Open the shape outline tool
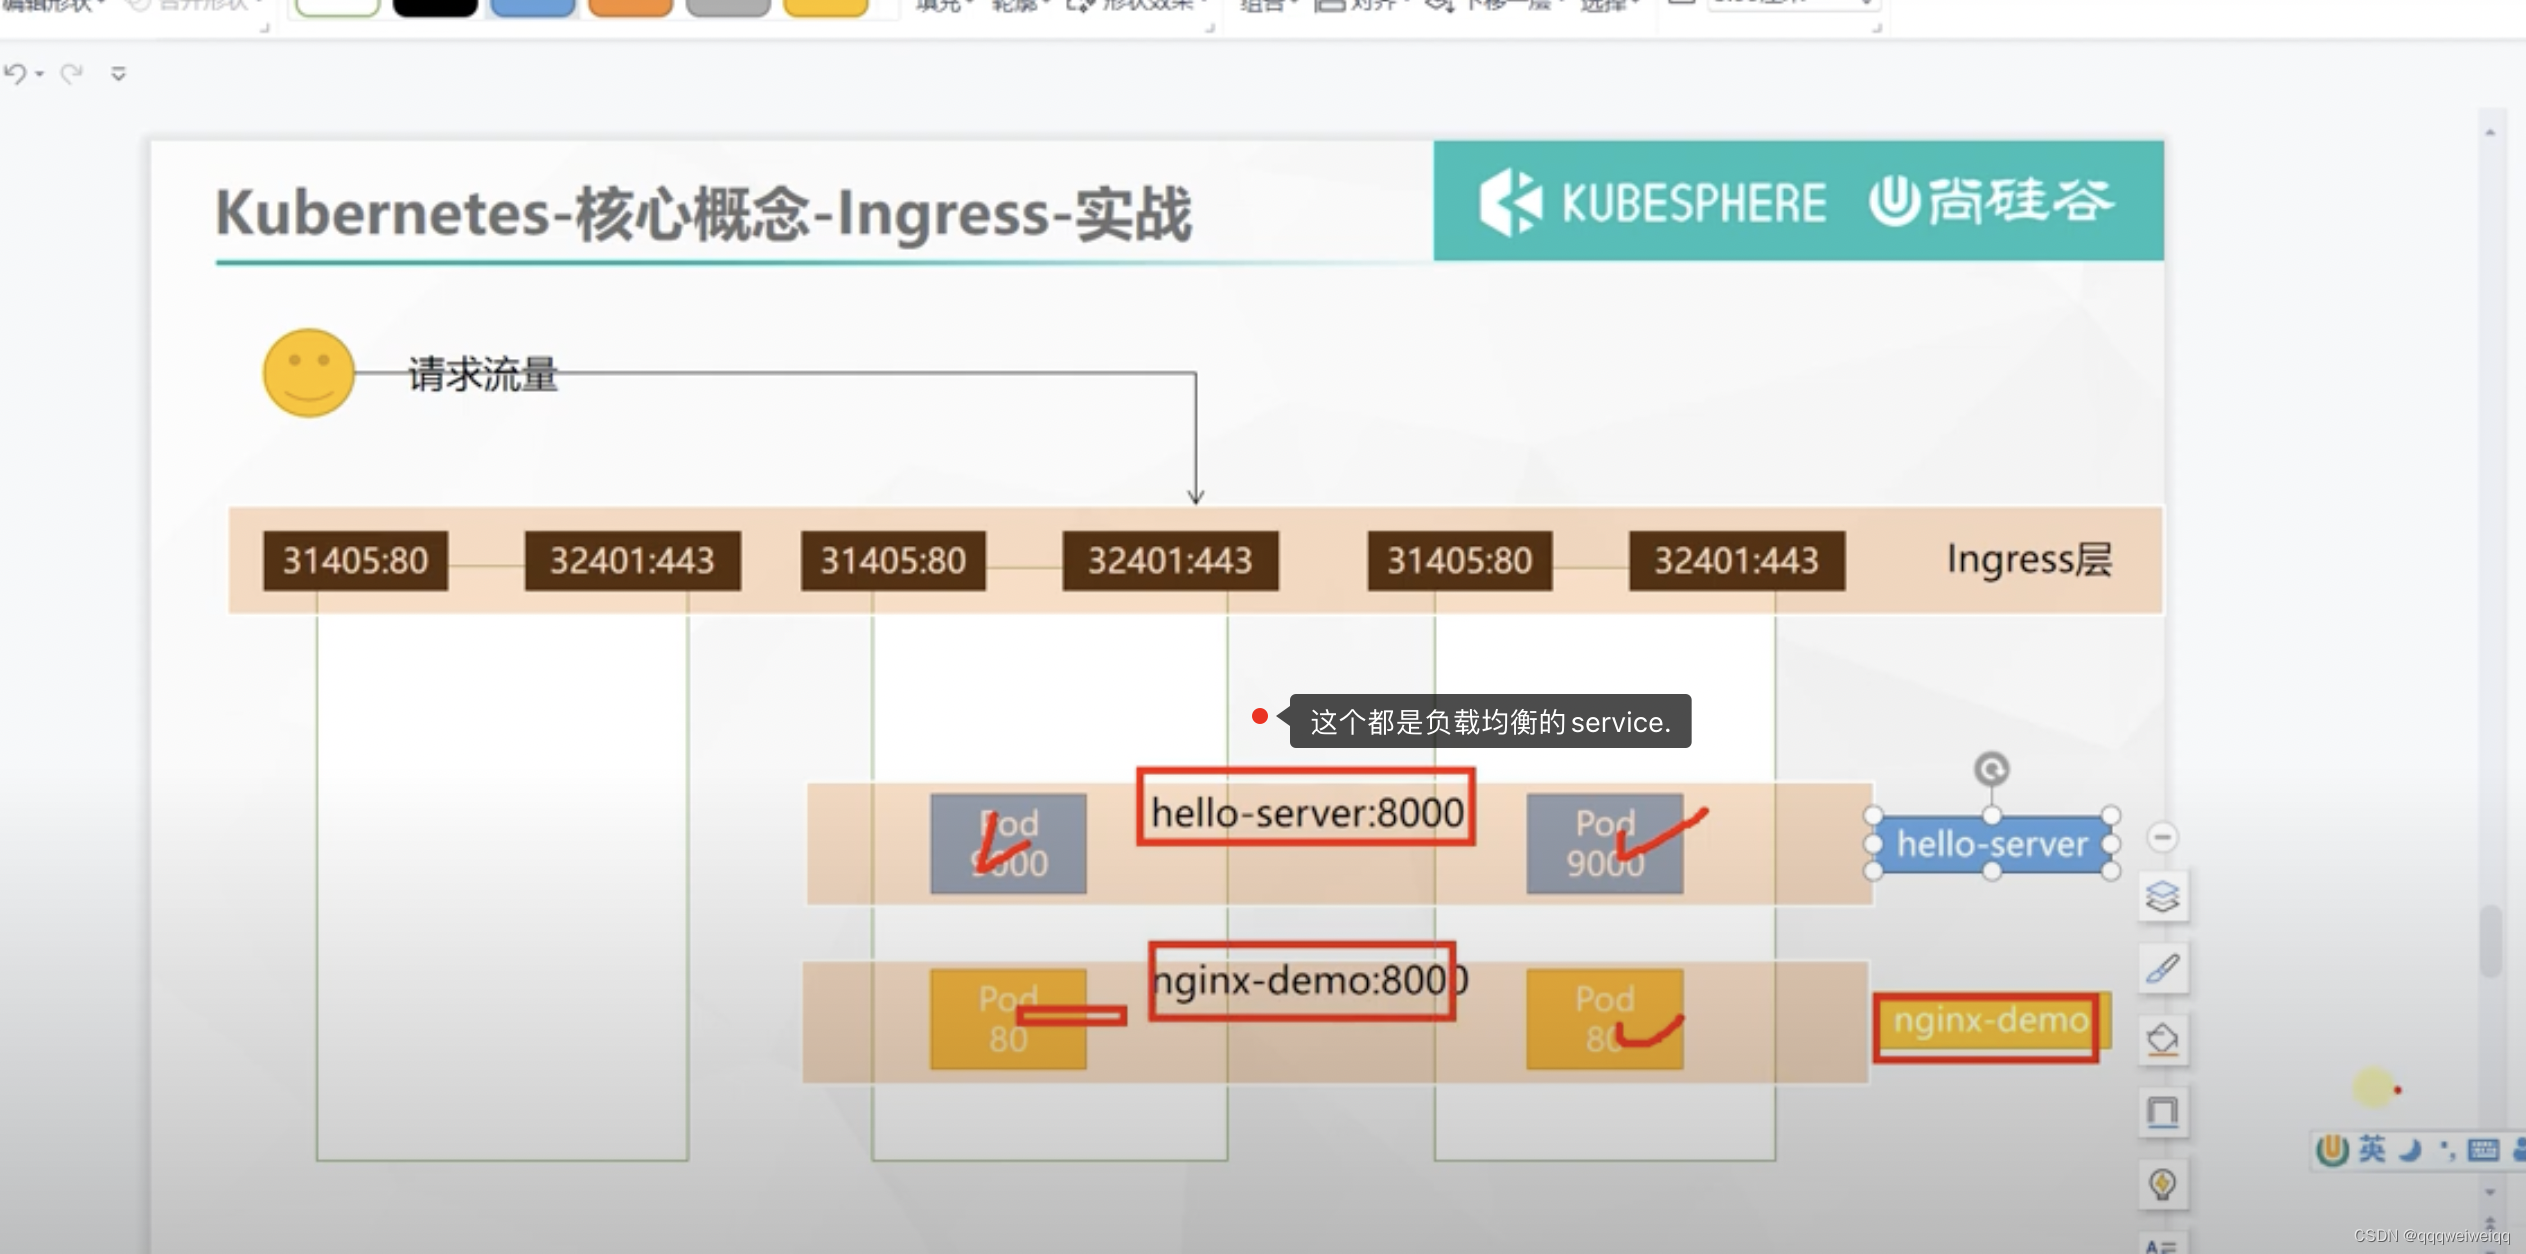The width and height of the screenshot is (2526, 1254). point(2163,1112)
